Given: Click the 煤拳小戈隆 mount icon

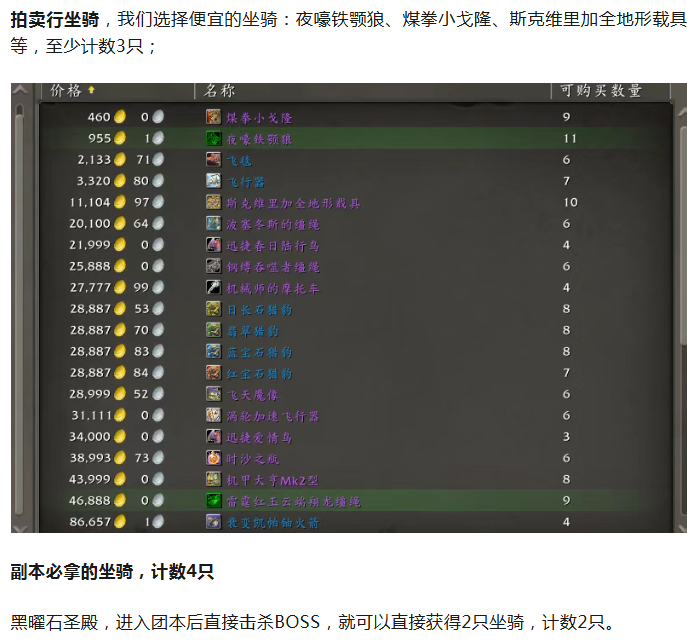Looking at the screenshot, I should (x=213, y=117).
